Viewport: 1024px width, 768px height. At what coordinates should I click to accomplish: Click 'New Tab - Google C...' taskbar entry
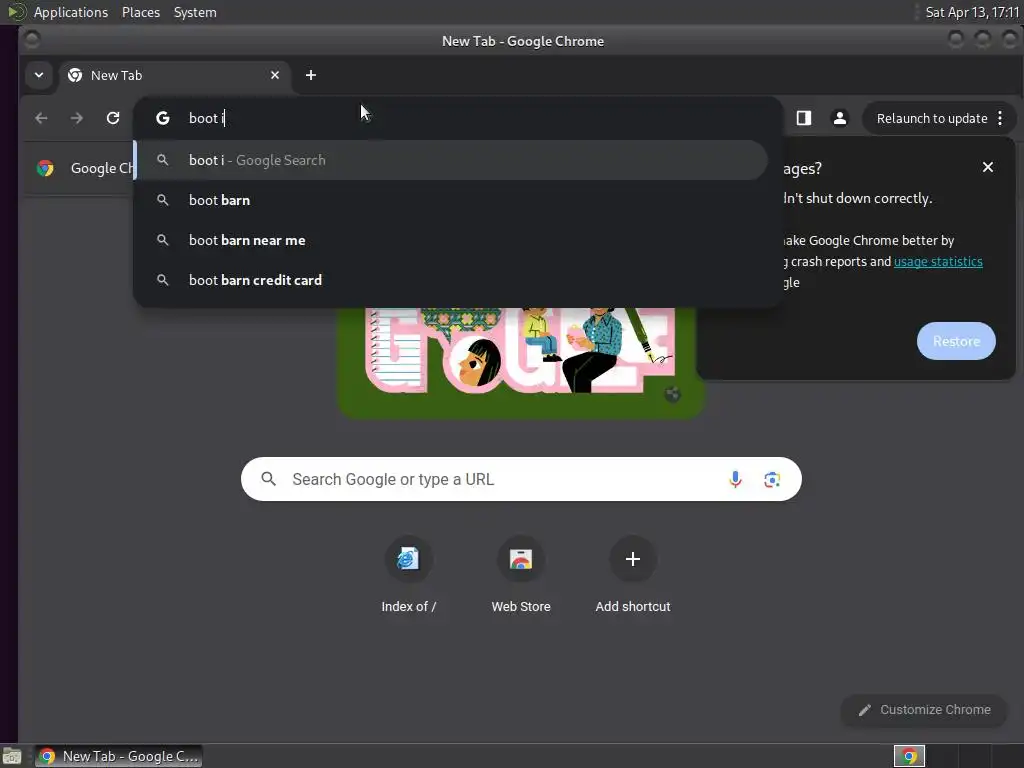[x=119, y=756]
